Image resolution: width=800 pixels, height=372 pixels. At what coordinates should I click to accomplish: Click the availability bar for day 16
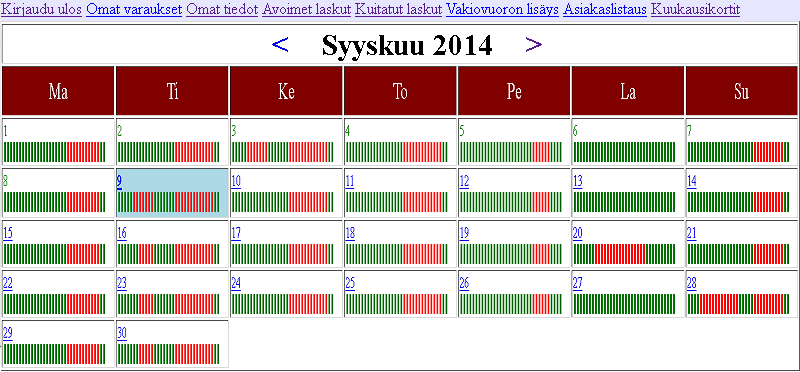pos(168,254)
